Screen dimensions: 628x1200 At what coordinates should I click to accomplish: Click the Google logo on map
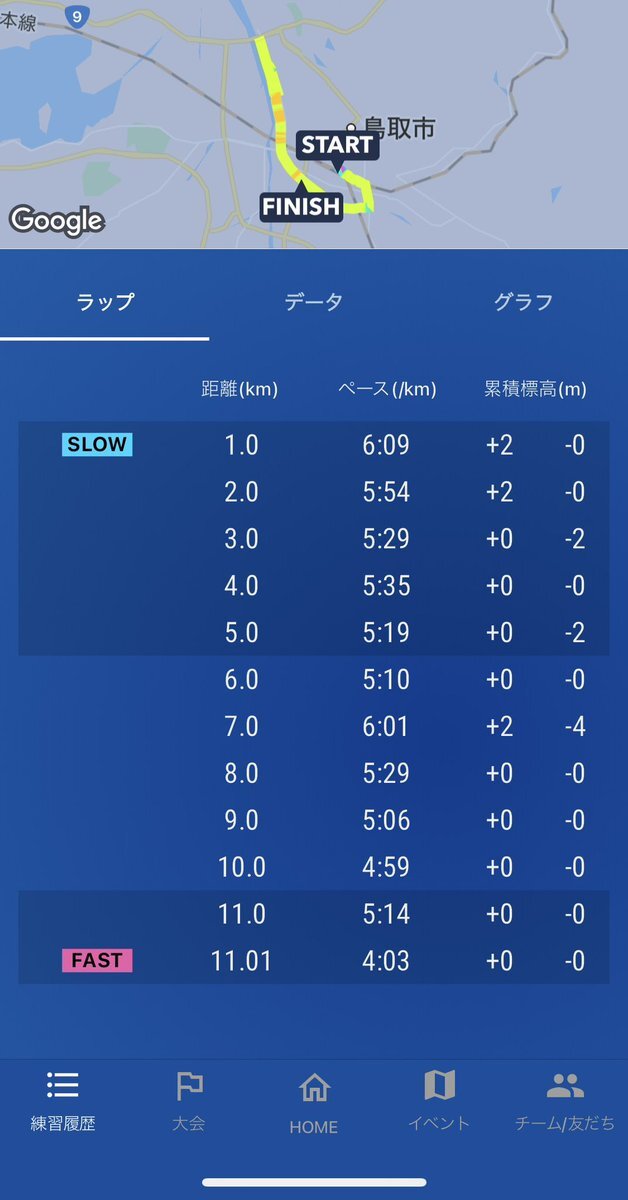(56, 221)
